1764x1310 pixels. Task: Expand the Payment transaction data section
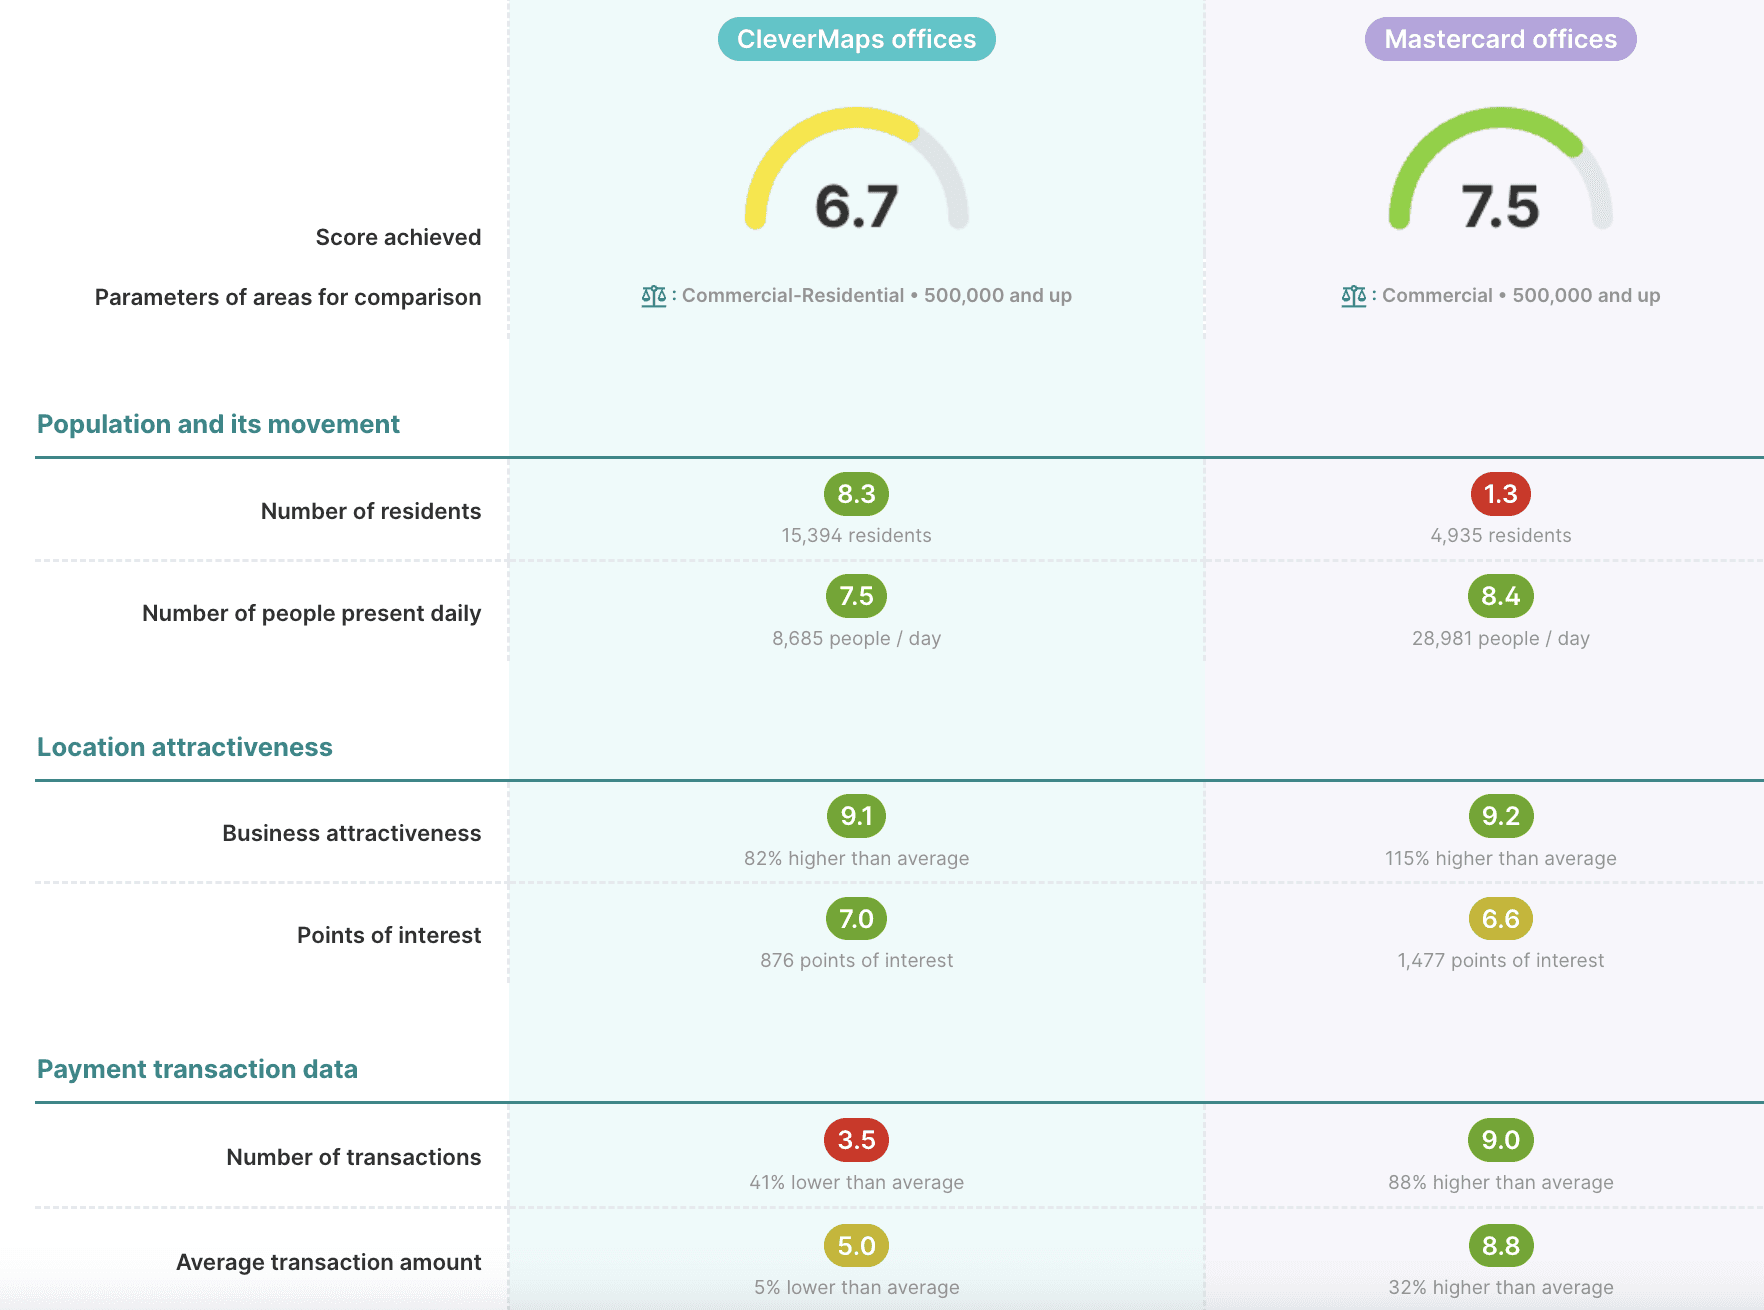[x=197, y=1069]
